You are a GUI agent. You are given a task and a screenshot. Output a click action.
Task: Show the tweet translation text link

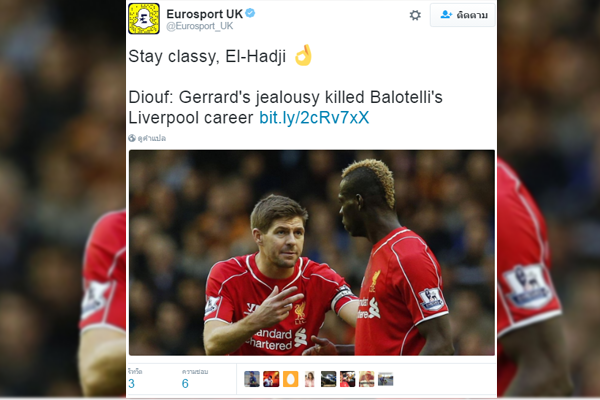click(x=152, y=138)
